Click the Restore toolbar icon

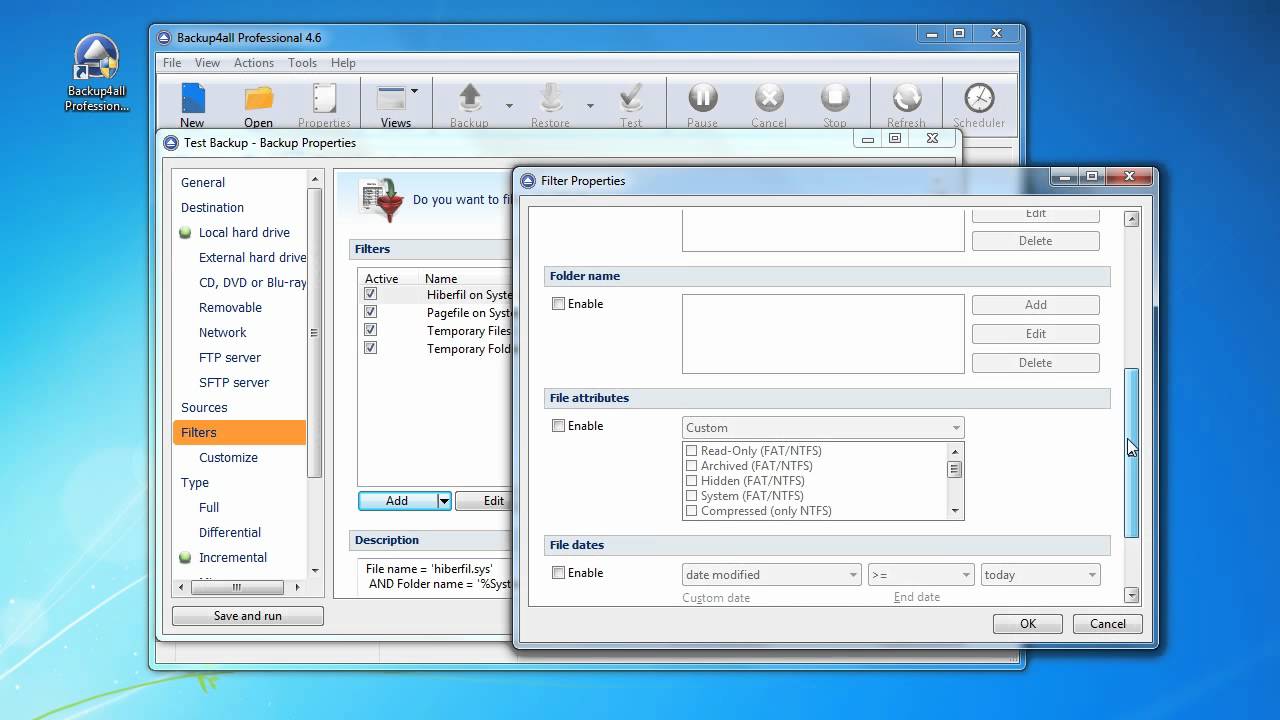tap(550, 98)
